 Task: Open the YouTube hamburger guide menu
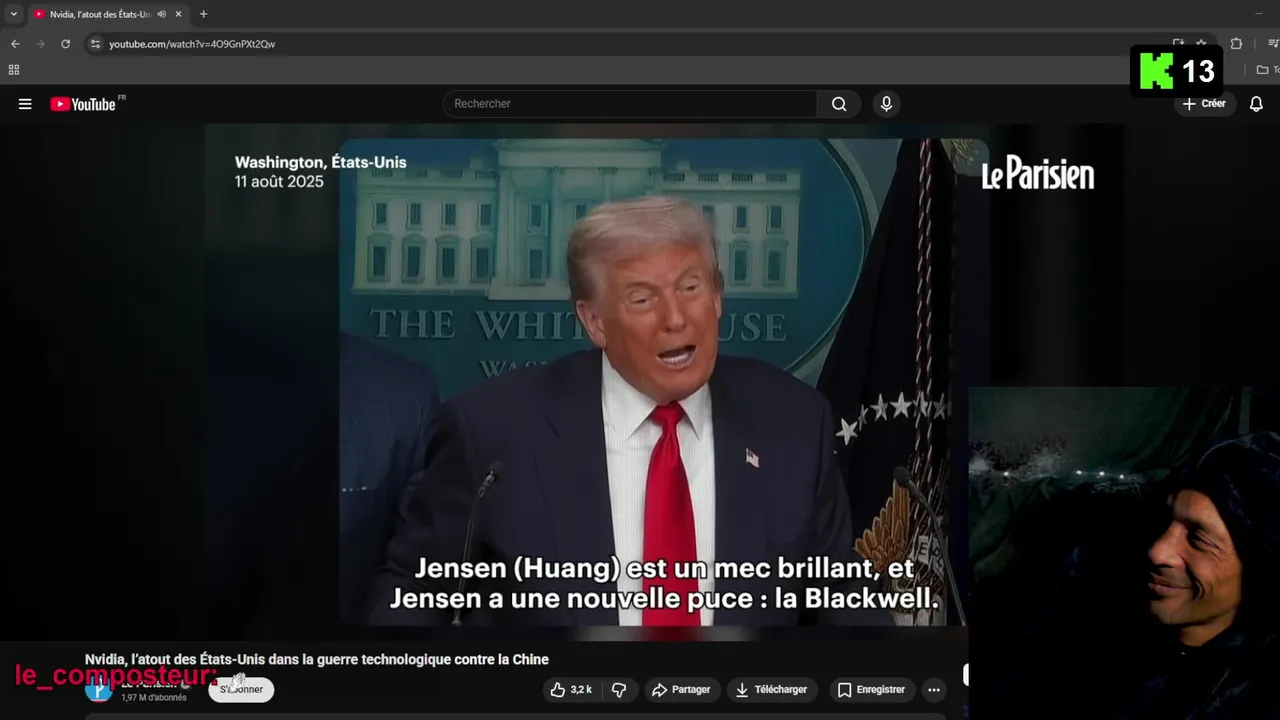pos(25,104)
